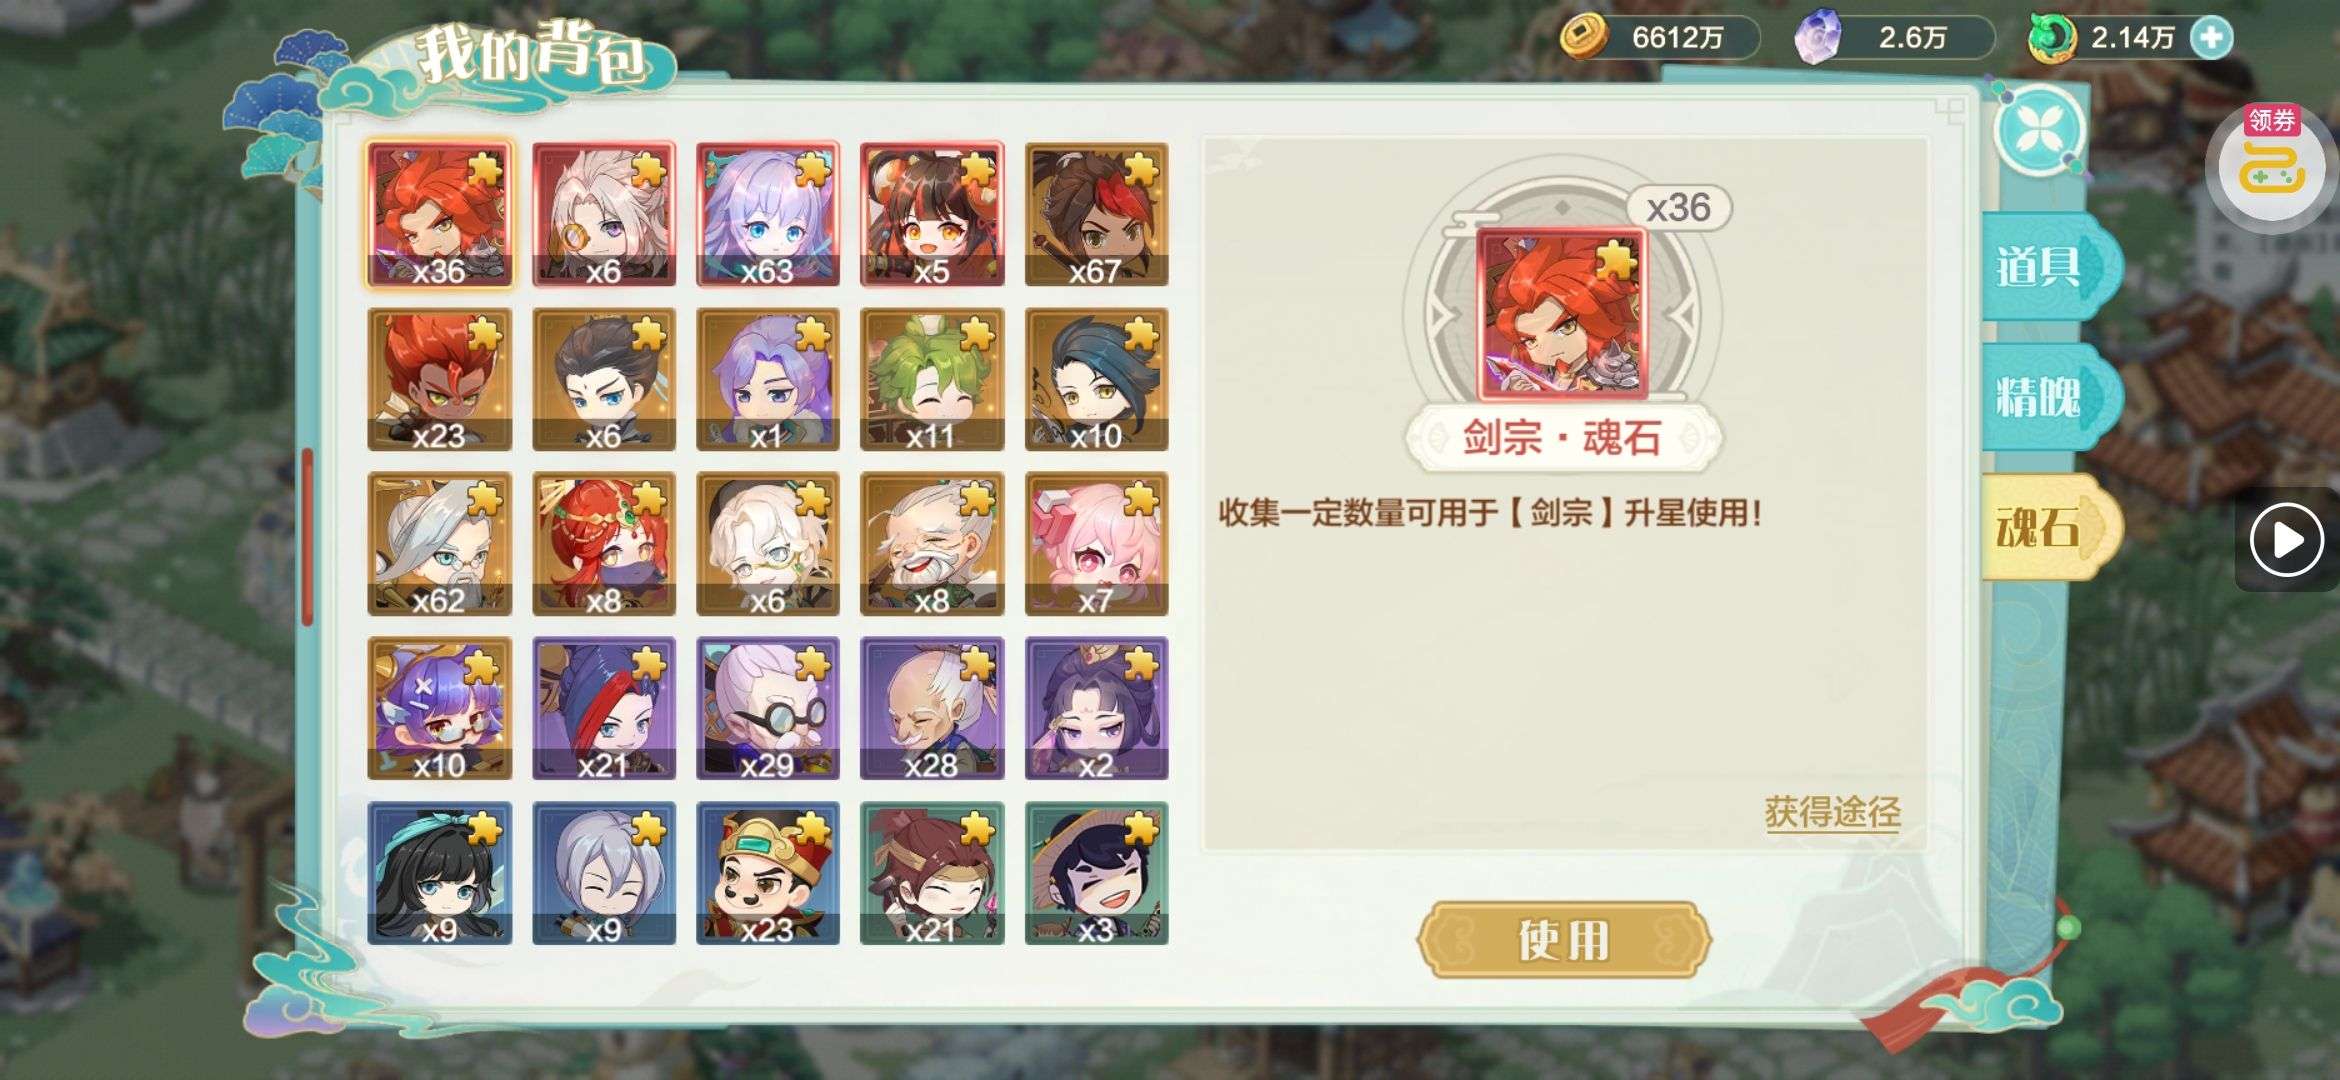Click the 使用 use button
Viewport: 2340px width, 1080px height.
coord(1564,940)
